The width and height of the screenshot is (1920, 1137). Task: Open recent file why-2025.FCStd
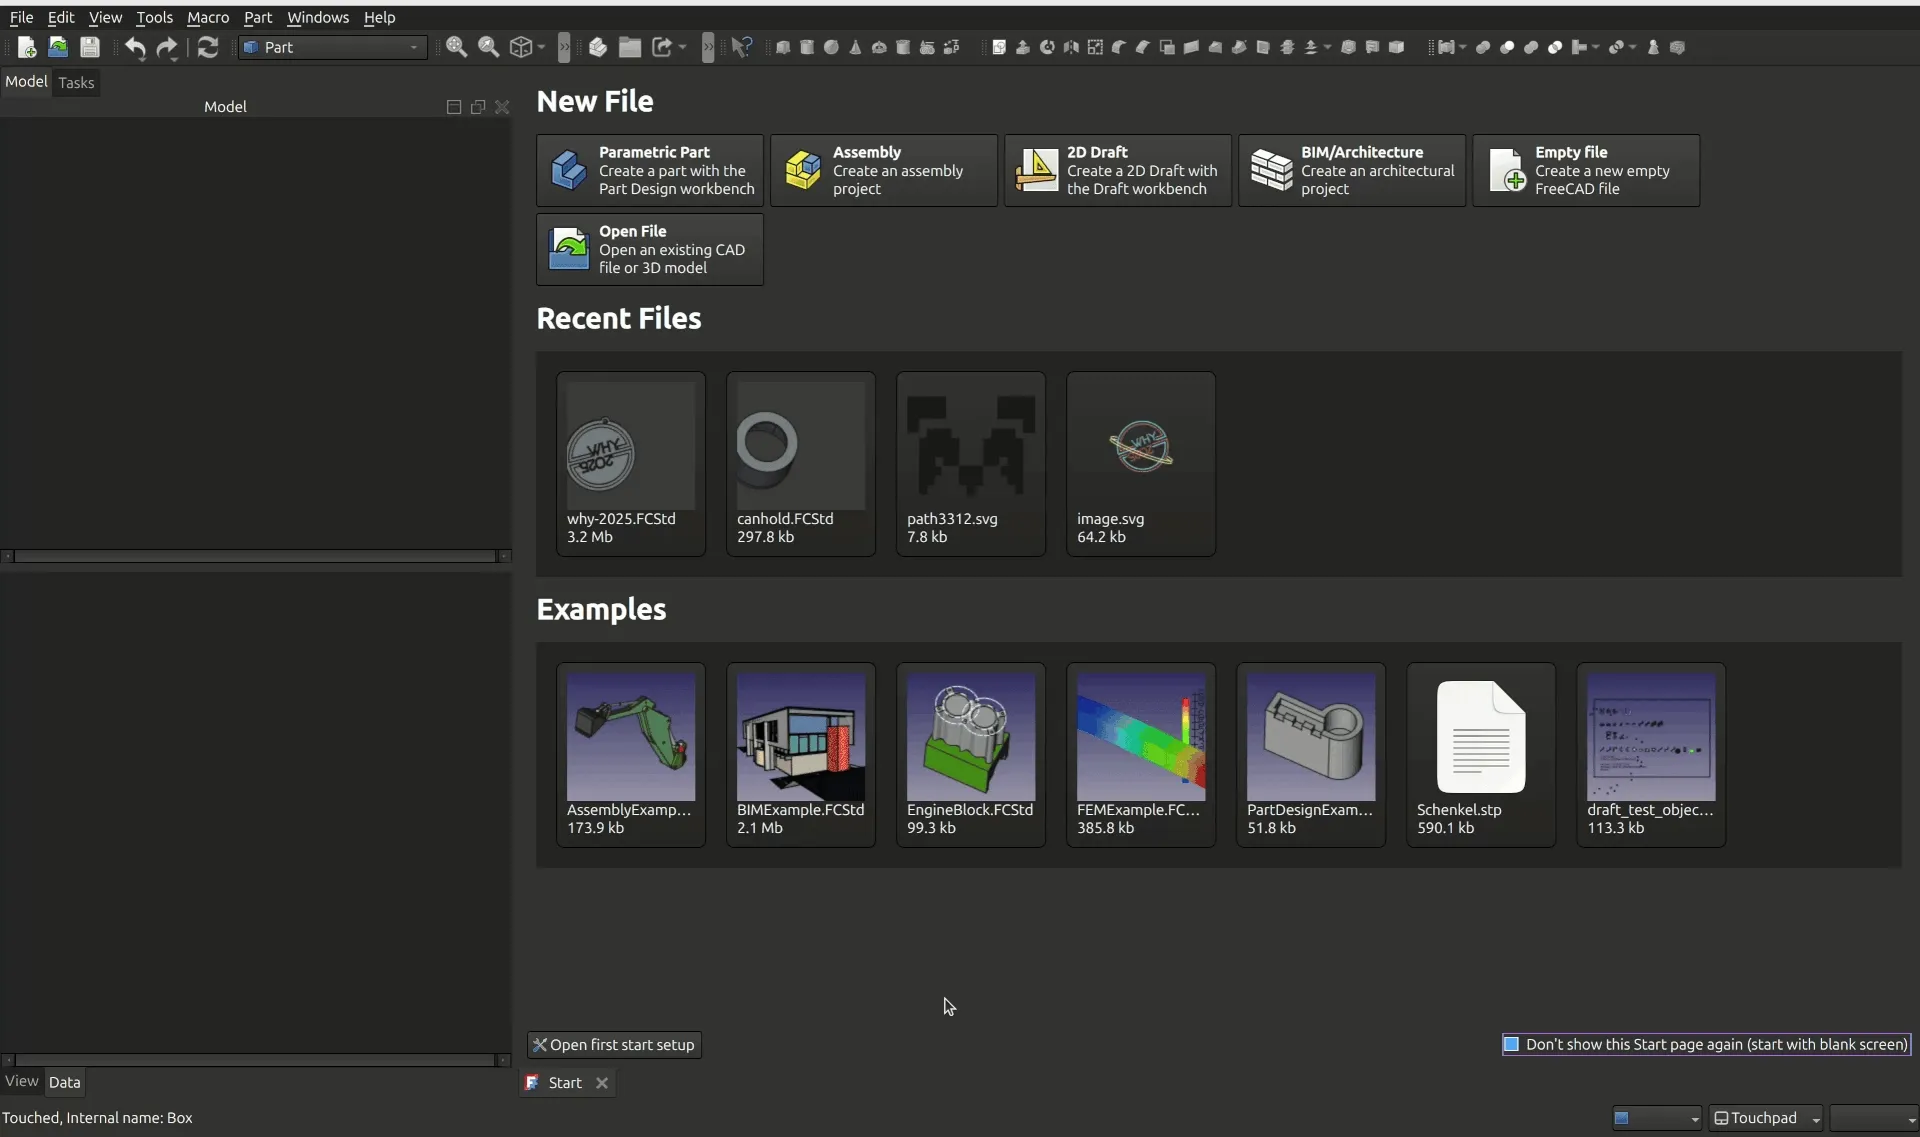631,464
